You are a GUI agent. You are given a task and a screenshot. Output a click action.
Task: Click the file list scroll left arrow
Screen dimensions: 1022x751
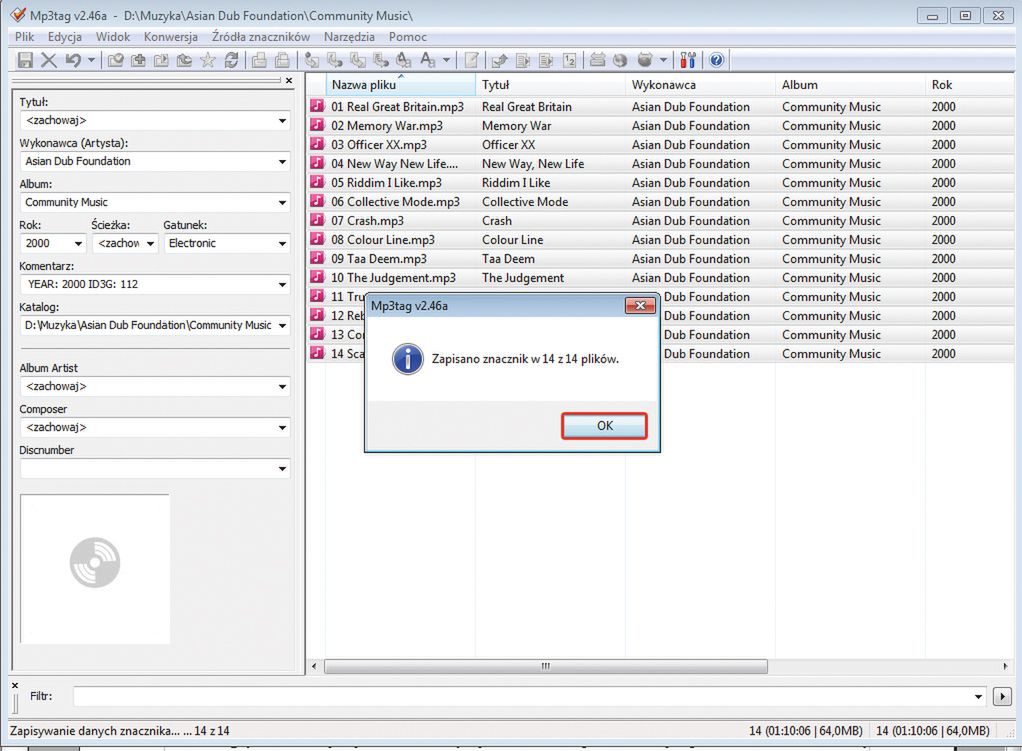point(315,666)
